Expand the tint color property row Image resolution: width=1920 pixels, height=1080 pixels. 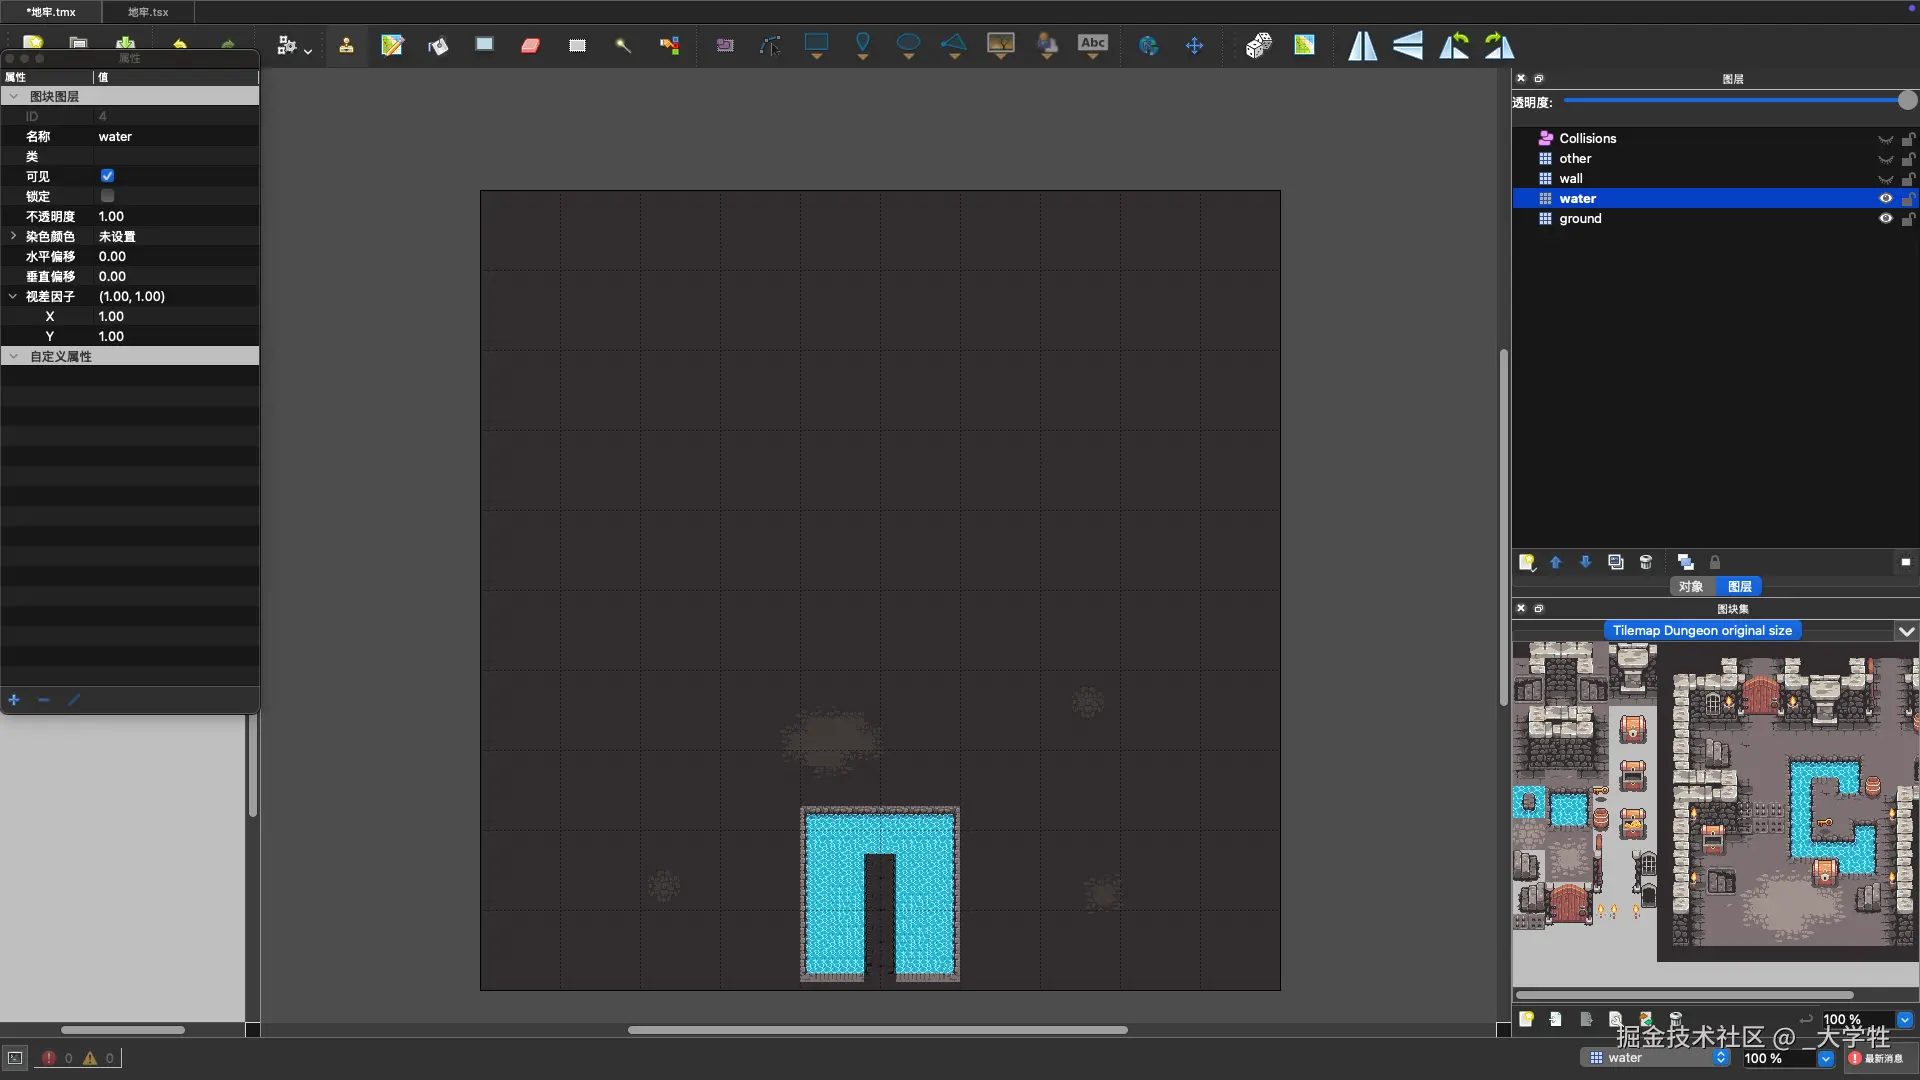[x=13, y=236]
